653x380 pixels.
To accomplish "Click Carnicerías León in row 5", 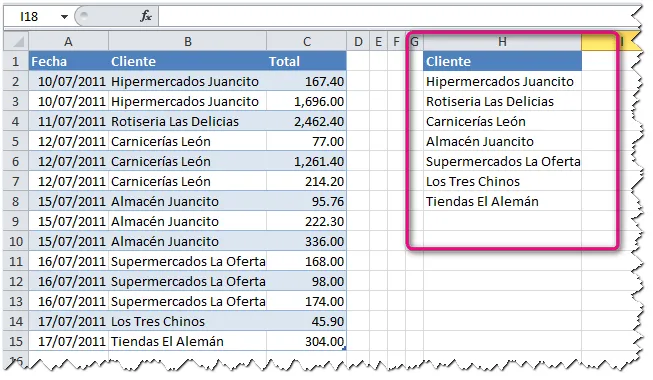I will (187, 141).
